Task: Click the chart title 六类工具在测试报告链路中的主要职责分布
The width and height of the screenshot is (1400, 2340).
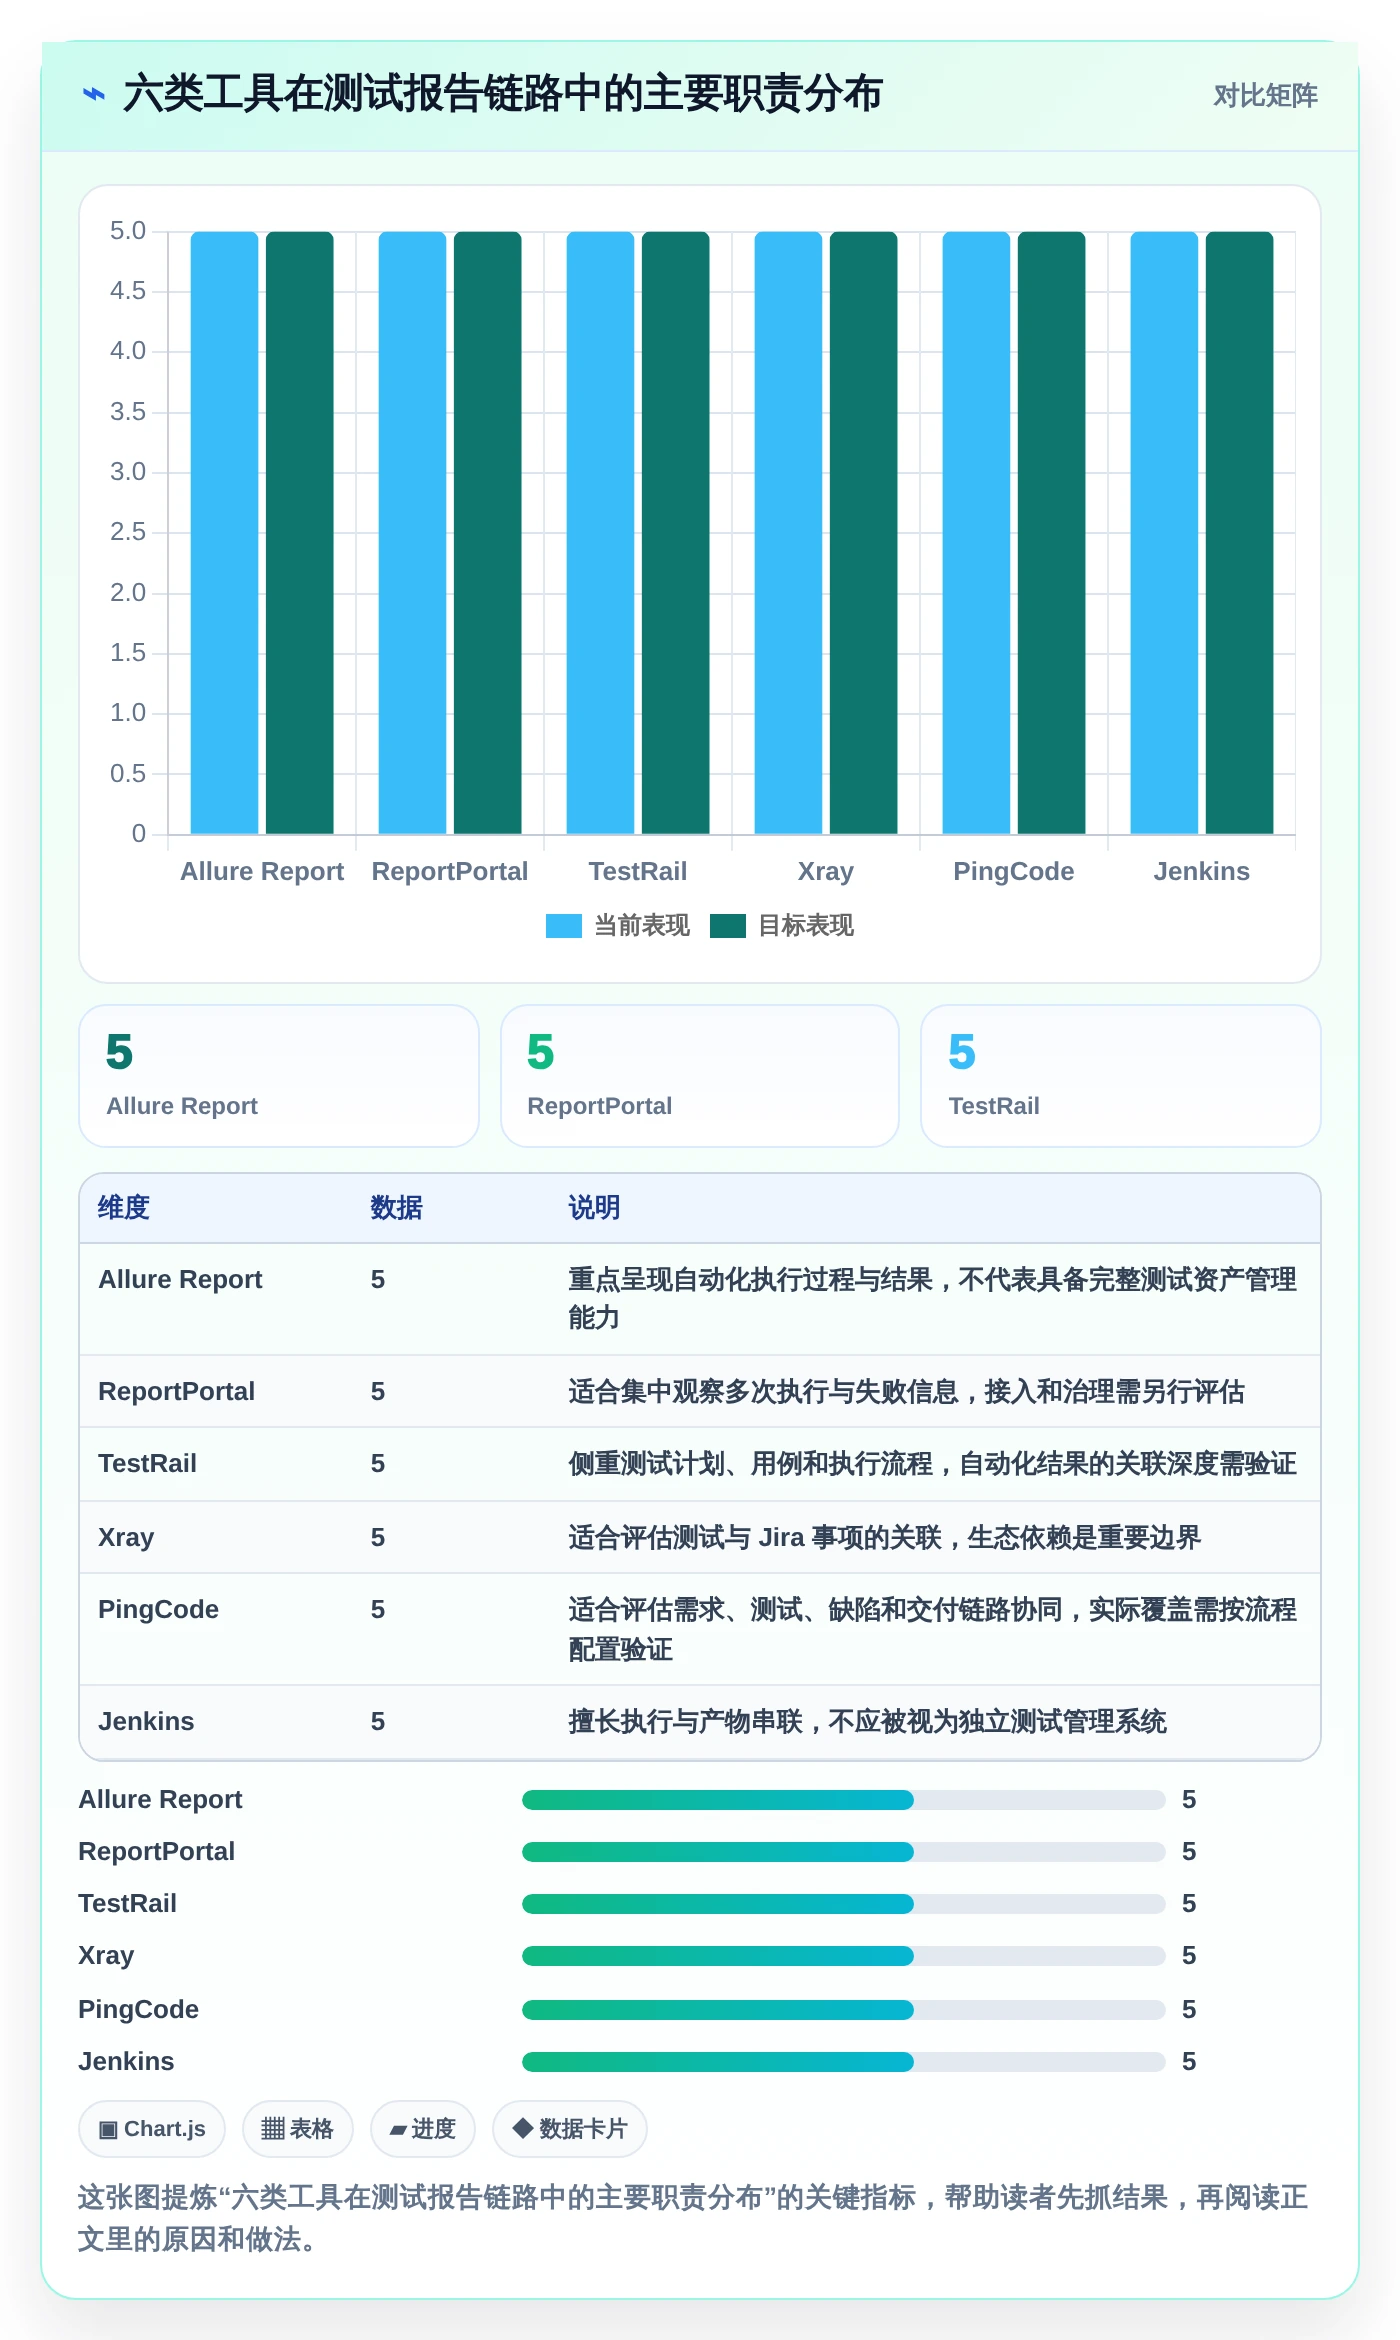Action: (x=503, y=94)
